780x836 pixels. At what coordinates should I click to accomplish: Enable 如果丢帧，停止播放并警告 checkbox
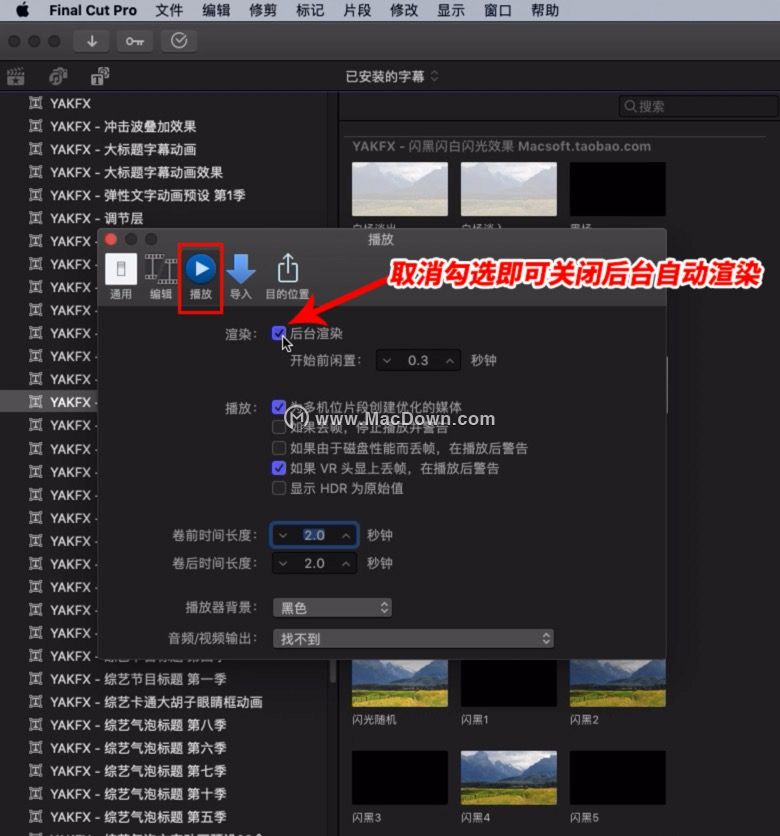pos(279,427)
